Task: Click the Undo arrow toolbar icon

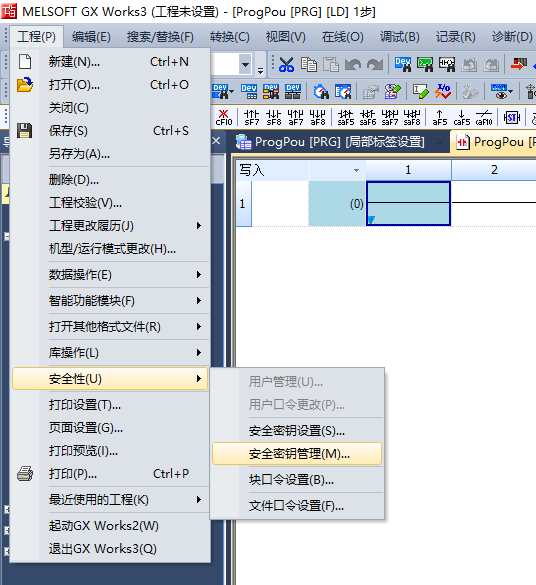Action: pyautogui.click(x=352, y=65)
